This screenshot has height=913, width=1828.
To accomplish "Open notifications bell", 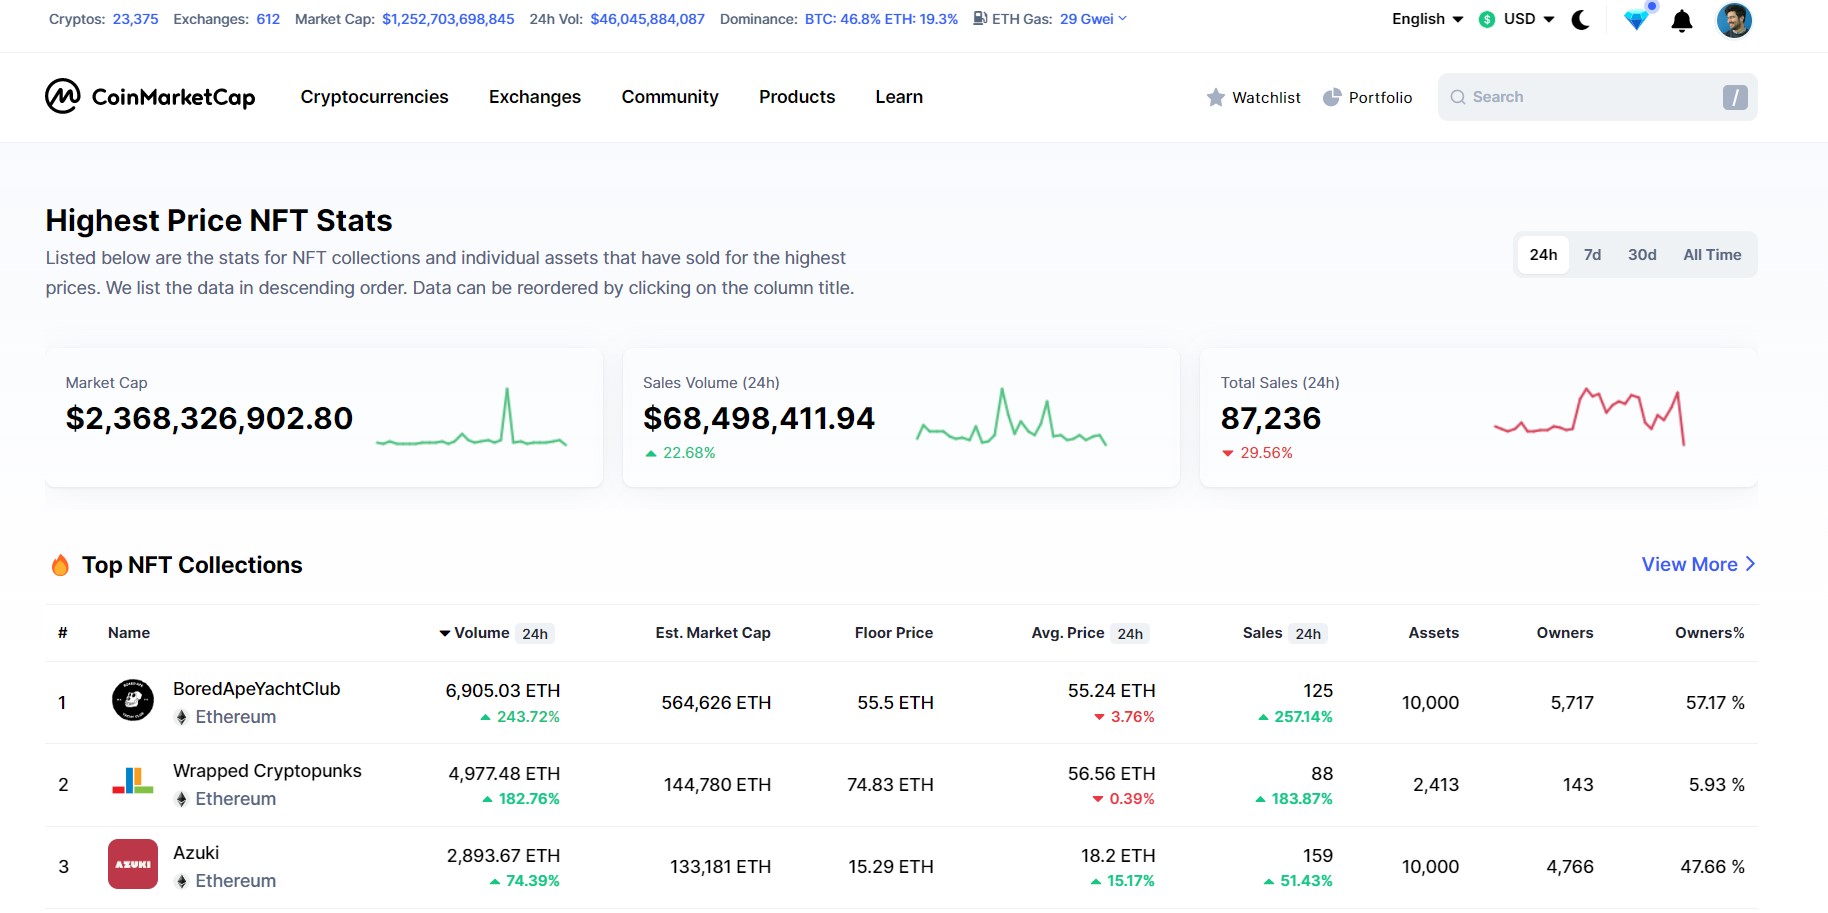I will tap(1682, 20).
